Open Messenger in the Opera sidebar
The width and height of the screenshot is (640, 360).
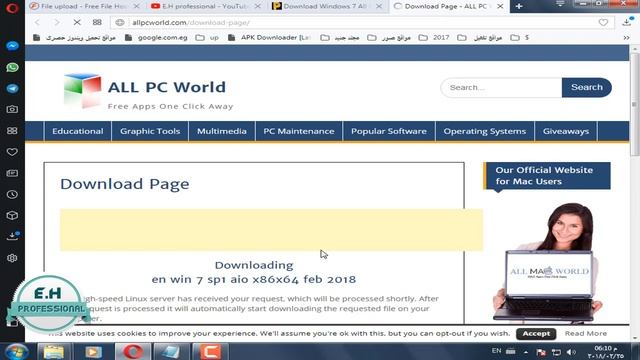click(12, 46)
